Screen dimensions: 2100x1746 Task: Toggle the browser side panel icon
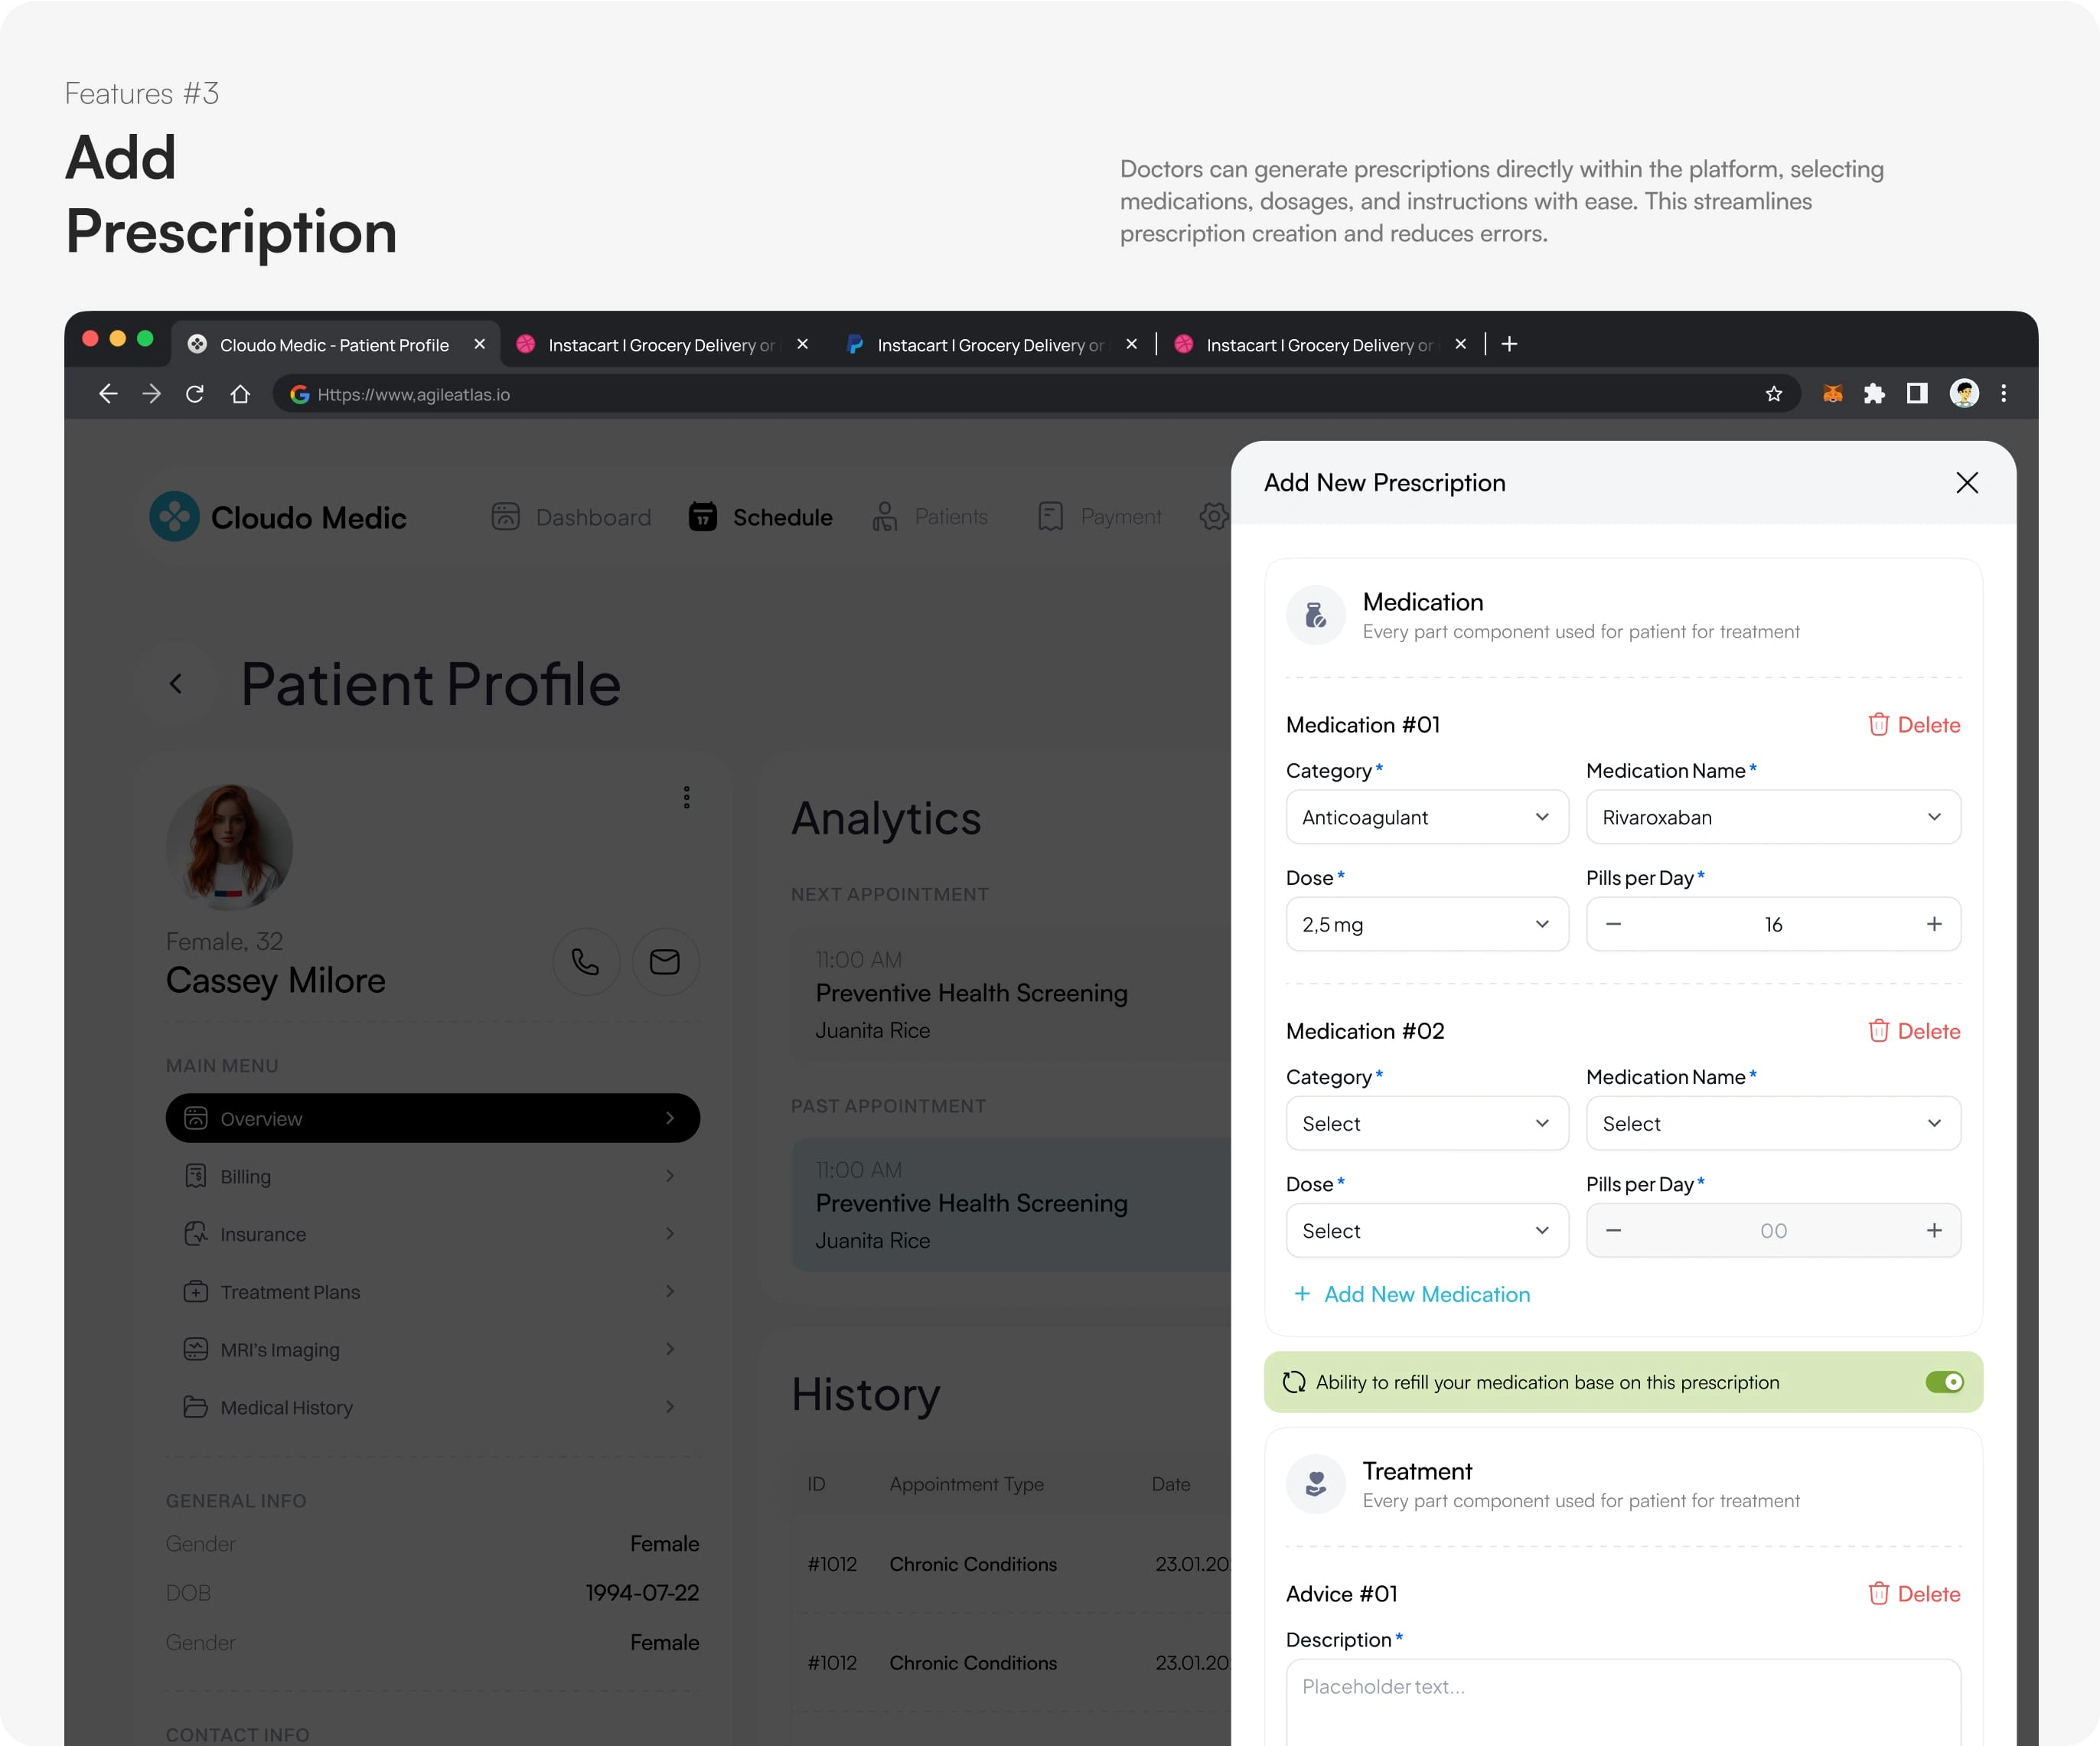tap(1917, 394)
